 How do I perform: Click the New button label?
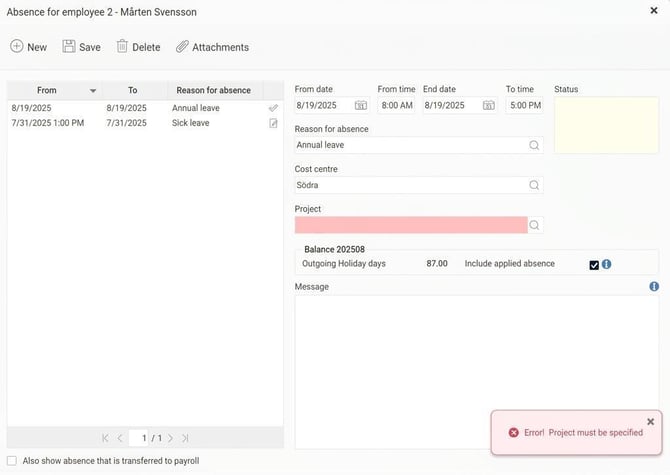(x=37, y=47)
